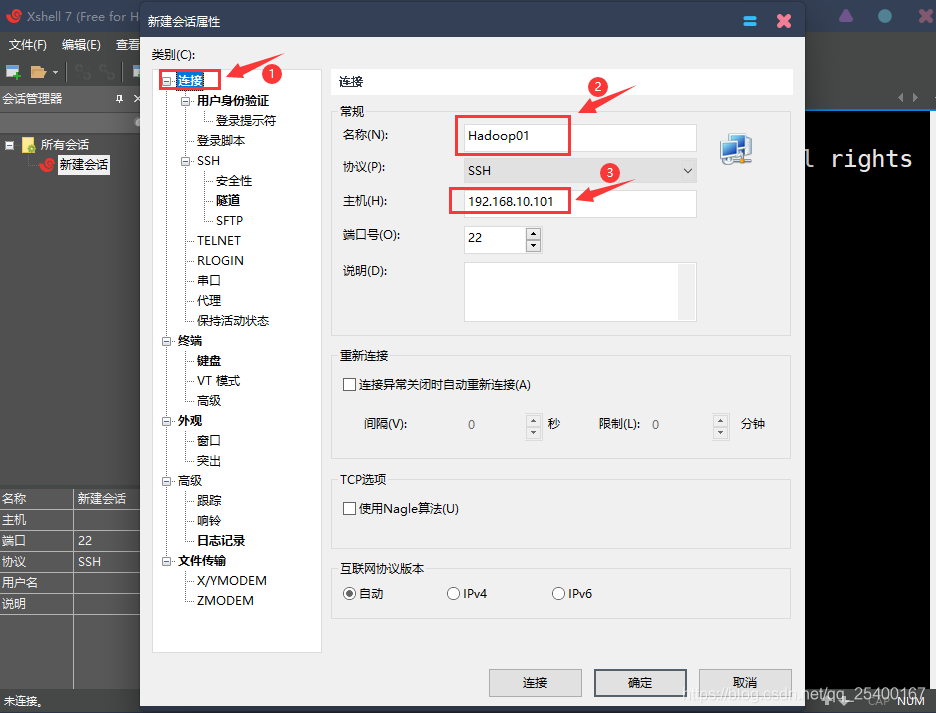
Task: Select 跟踪 in the category tree
Action: (x=209, y=500)
